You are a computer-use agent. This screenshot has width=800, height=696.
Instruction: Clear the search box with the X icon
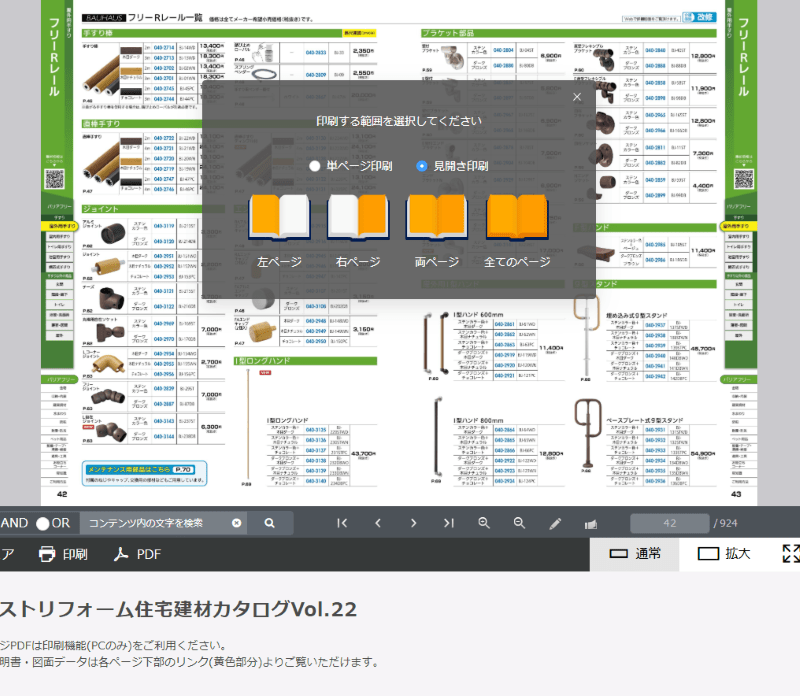235,523
